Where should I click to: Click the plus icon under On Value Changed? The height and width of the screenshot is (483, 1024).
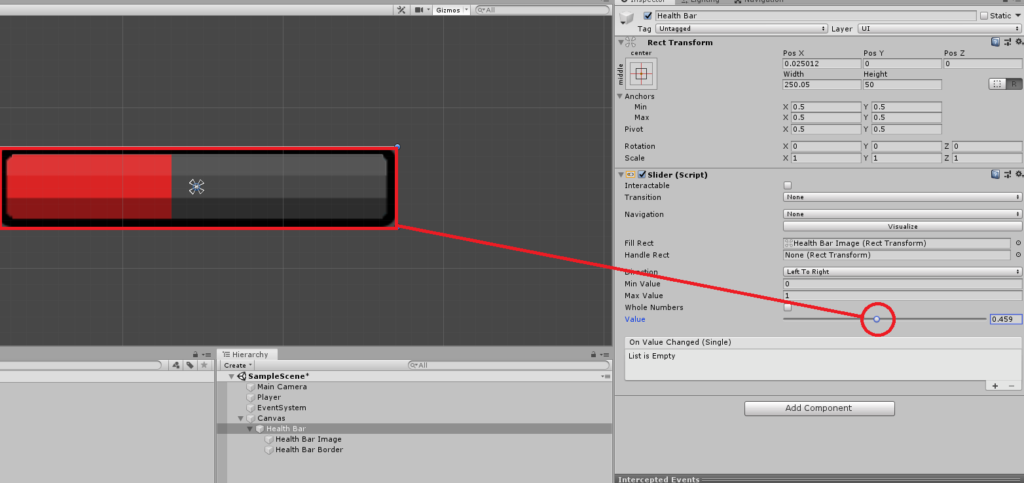(x=995, y=385)
